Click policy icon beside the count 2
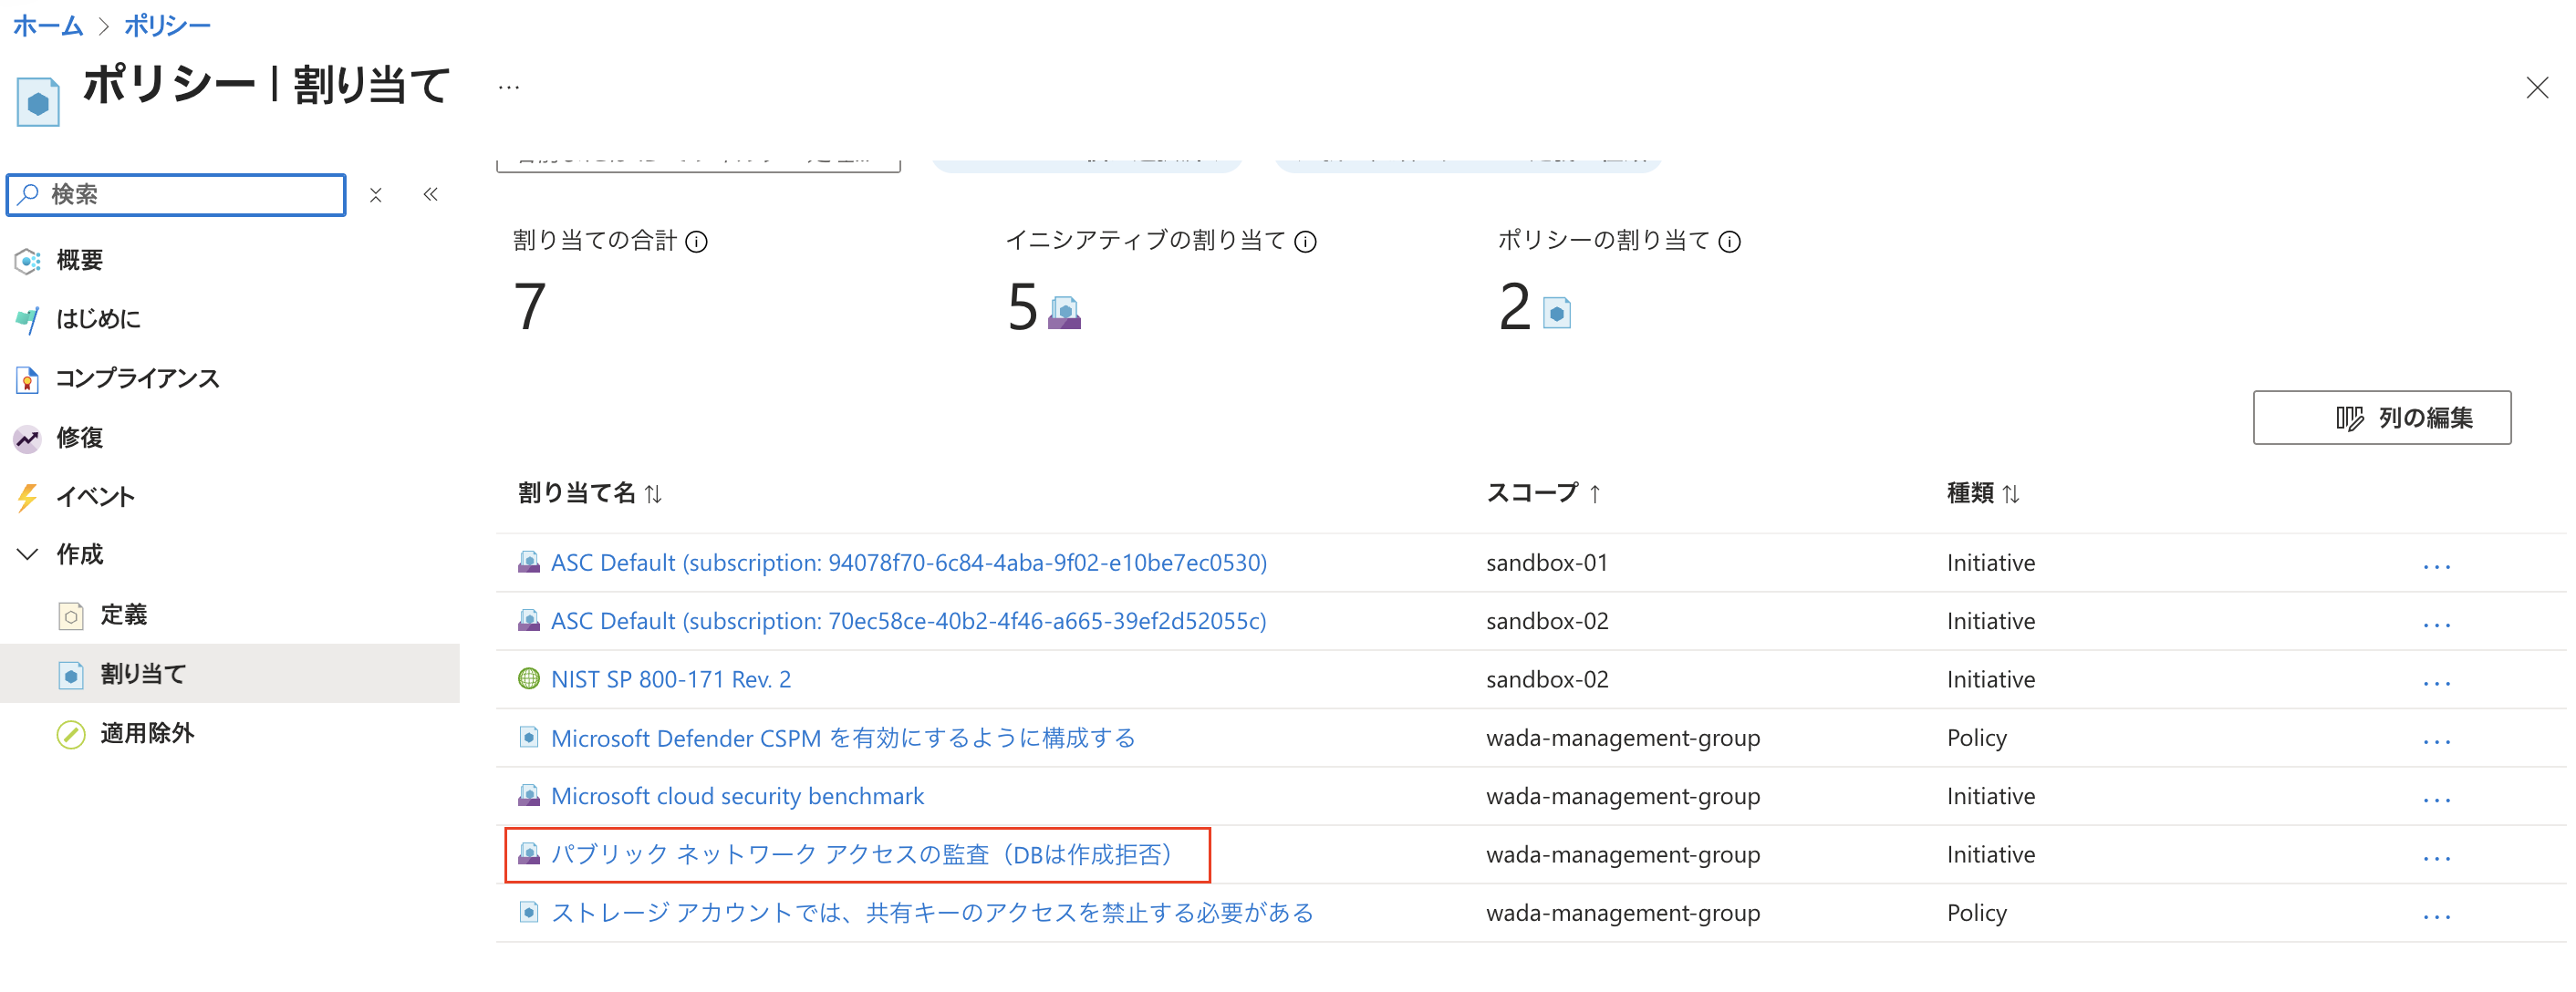Screen dimensions: 2576x992 [x=1557, y=313]
